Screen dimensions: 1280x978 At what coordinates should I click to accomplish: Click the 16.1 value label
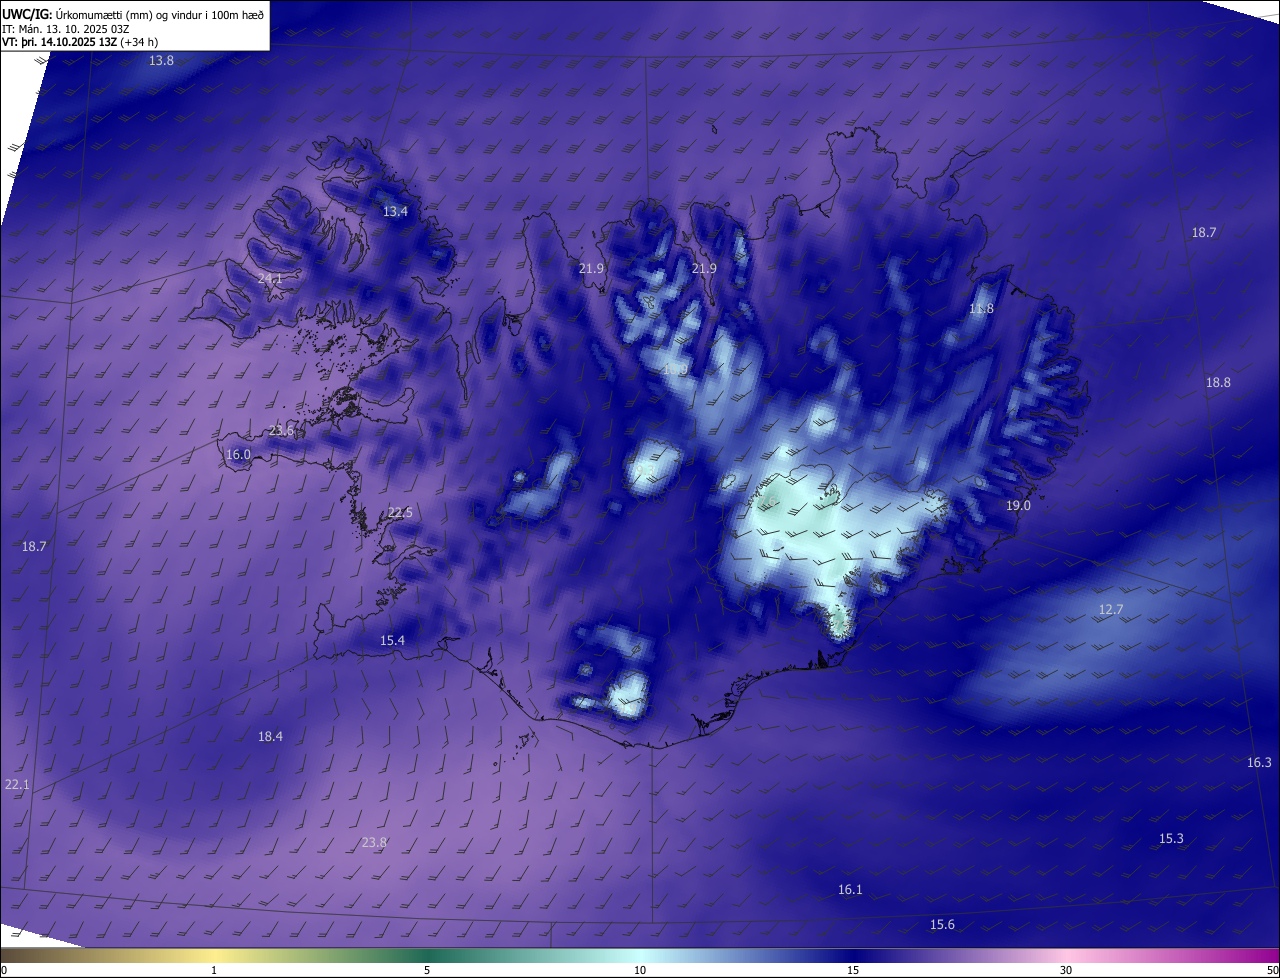tap(850, 890)
